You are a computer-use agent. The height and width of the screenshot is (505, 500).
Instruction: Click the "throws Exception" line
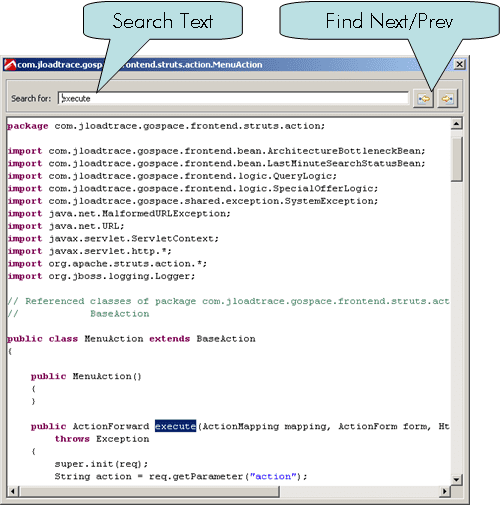(102, 439)
